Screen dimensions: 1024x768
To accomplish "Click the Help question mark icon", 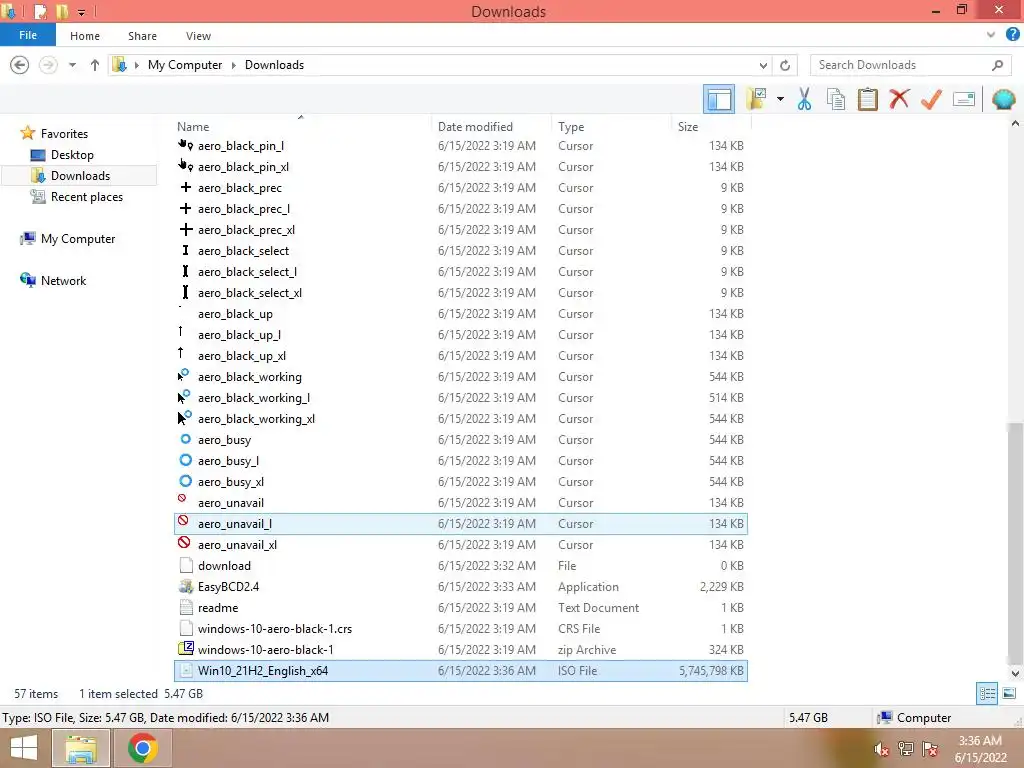I will [1013, 35].
